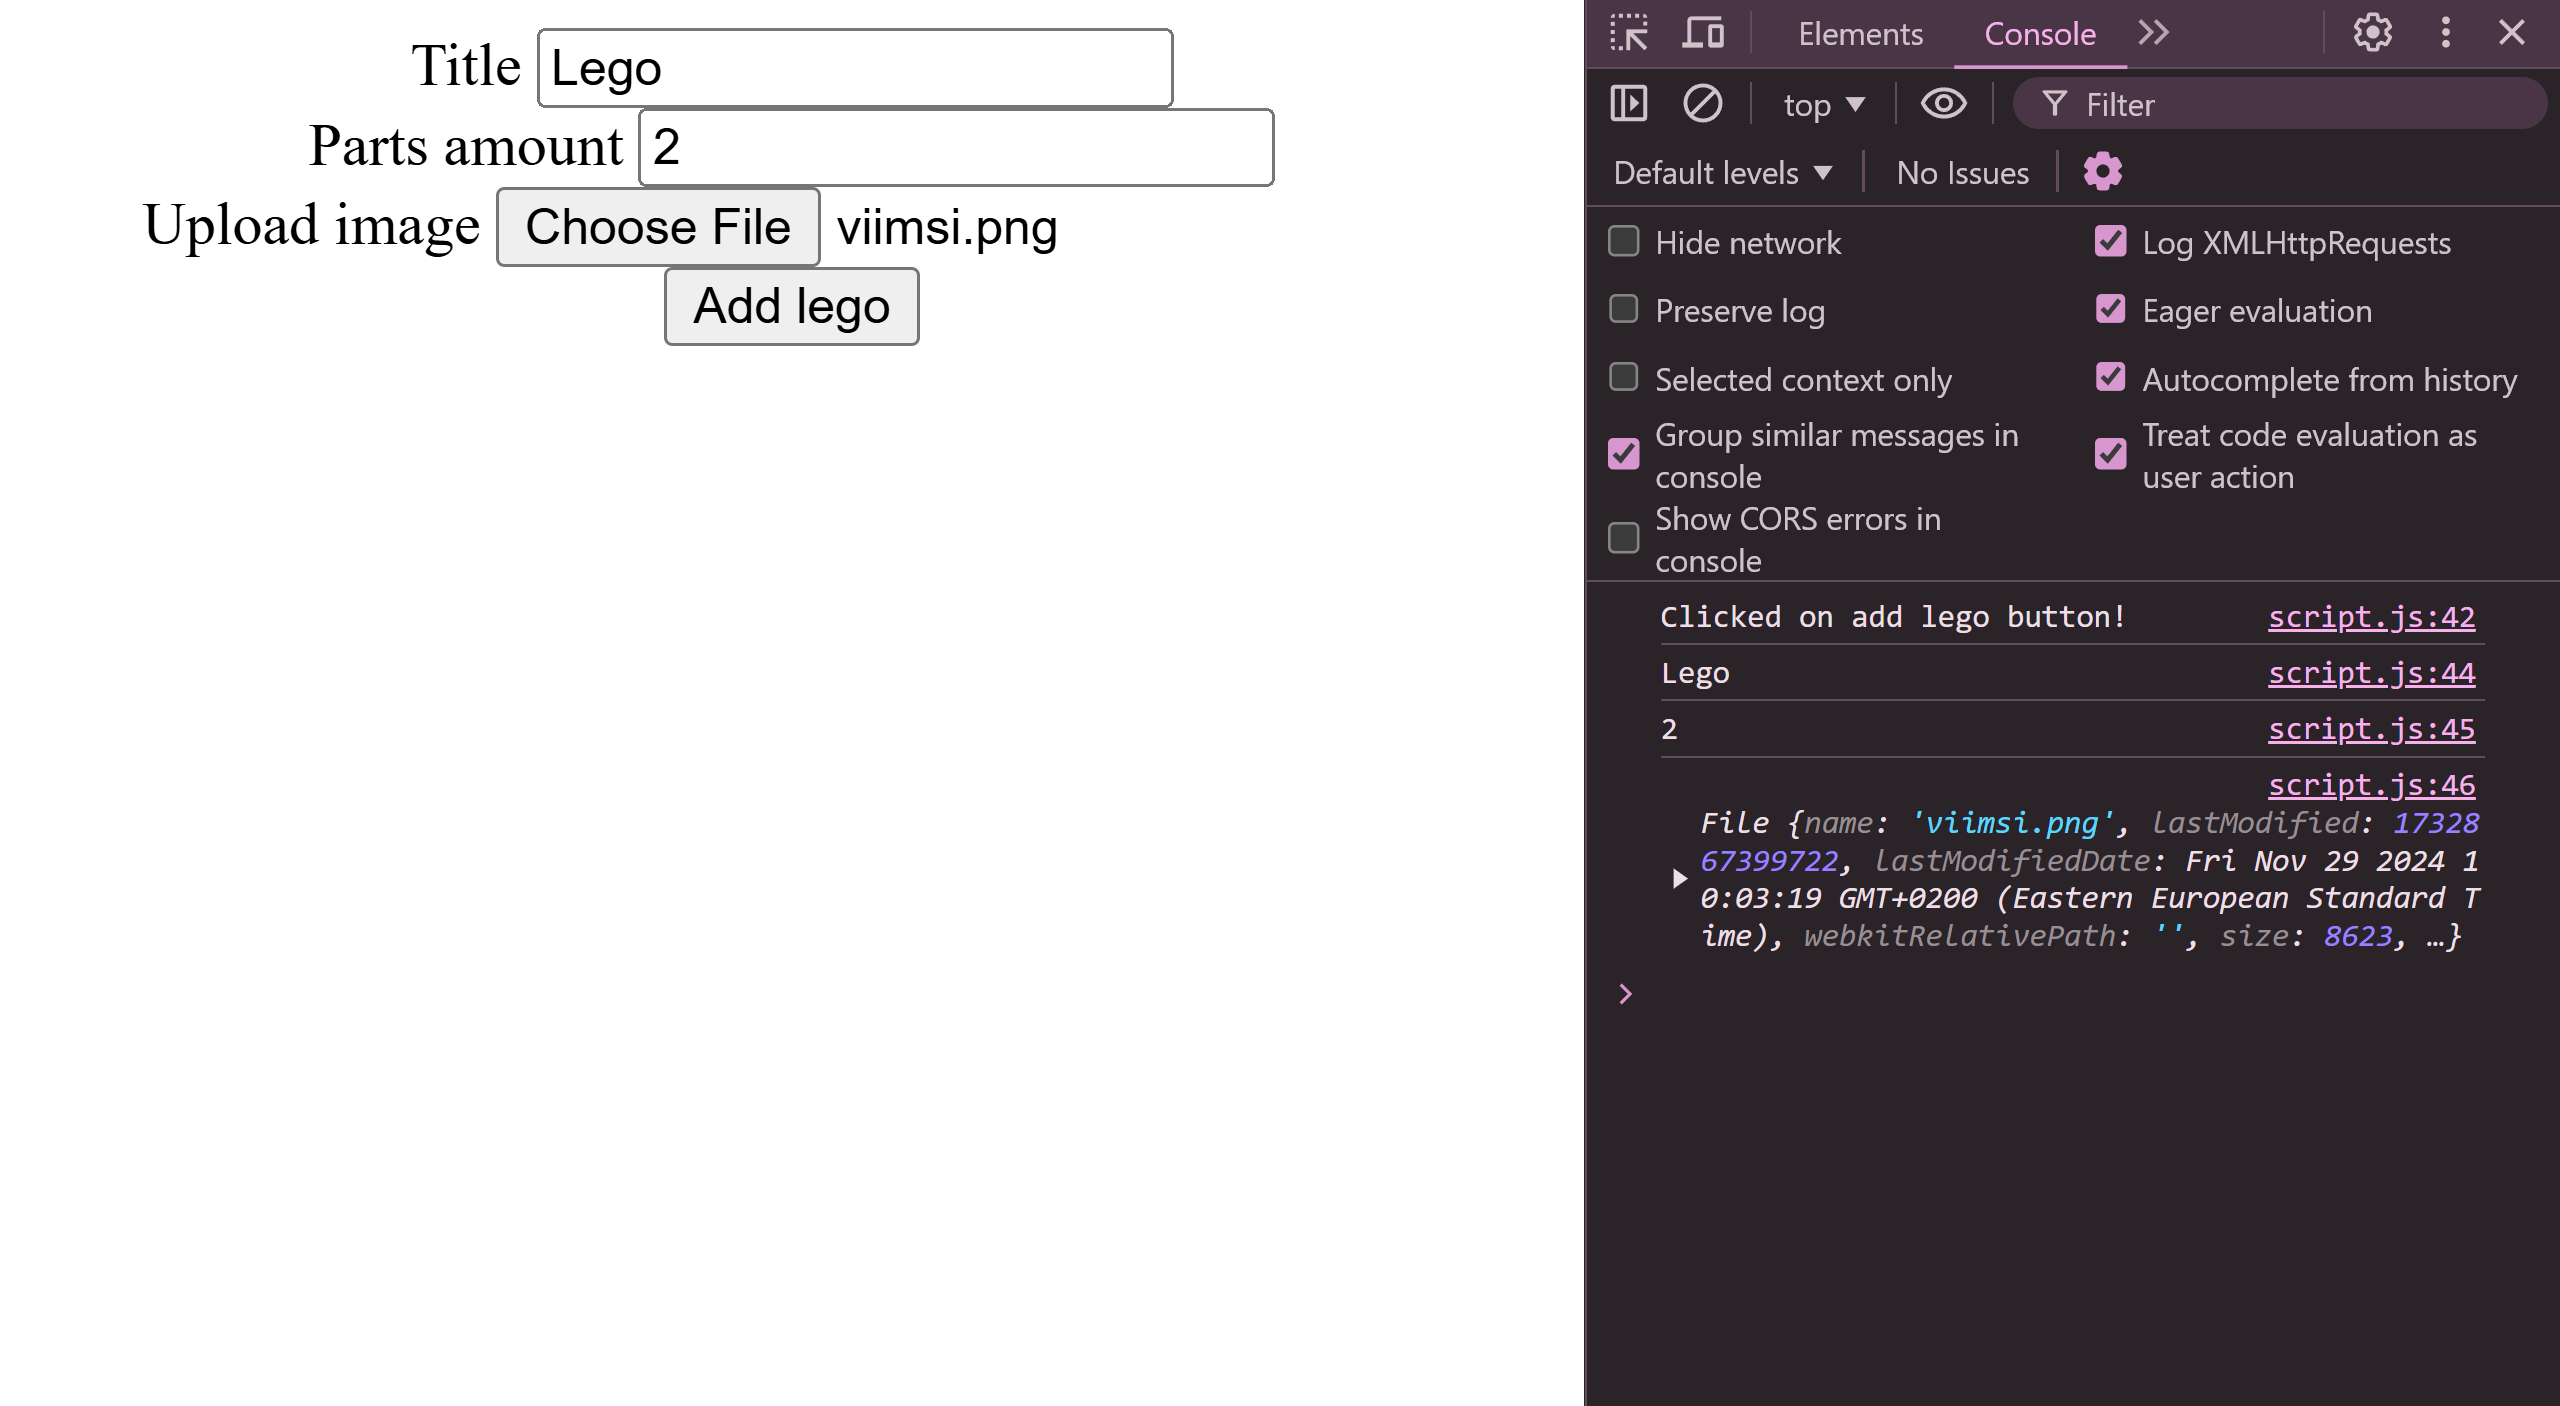The width and height of the screenshot is (2560, 1406).
Task: Click the clear console prohibition icon
Action: point(1703,104)
